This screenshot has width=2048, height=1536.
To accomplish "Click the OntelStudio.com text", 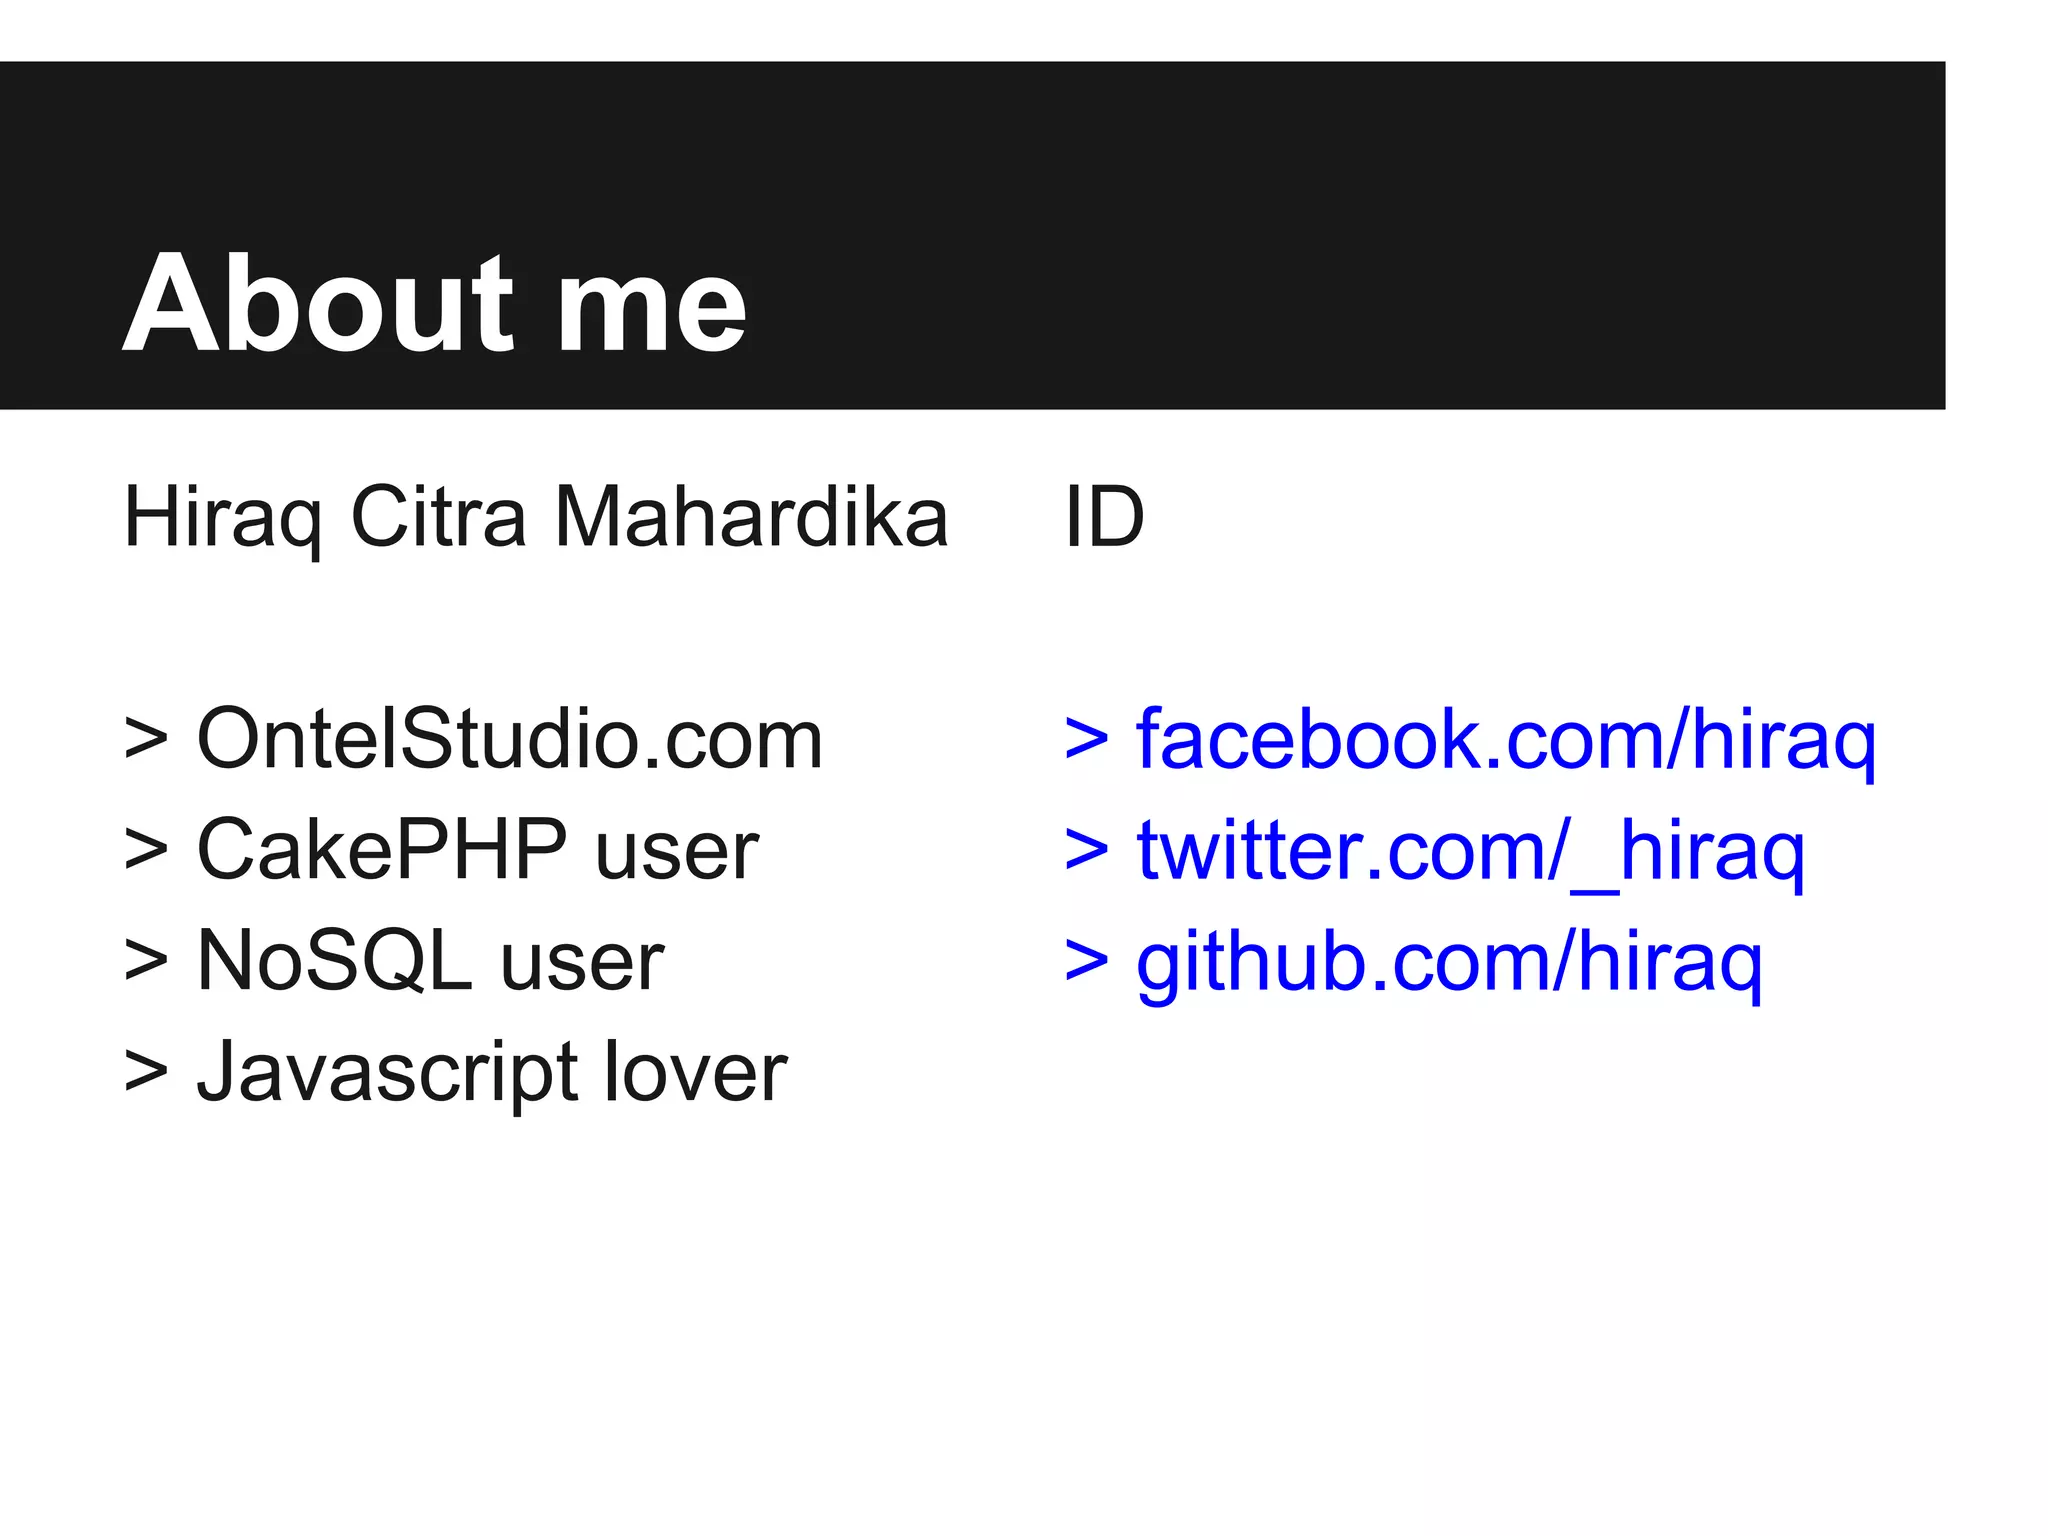I will pyautogui.click(x=509, y=740).
